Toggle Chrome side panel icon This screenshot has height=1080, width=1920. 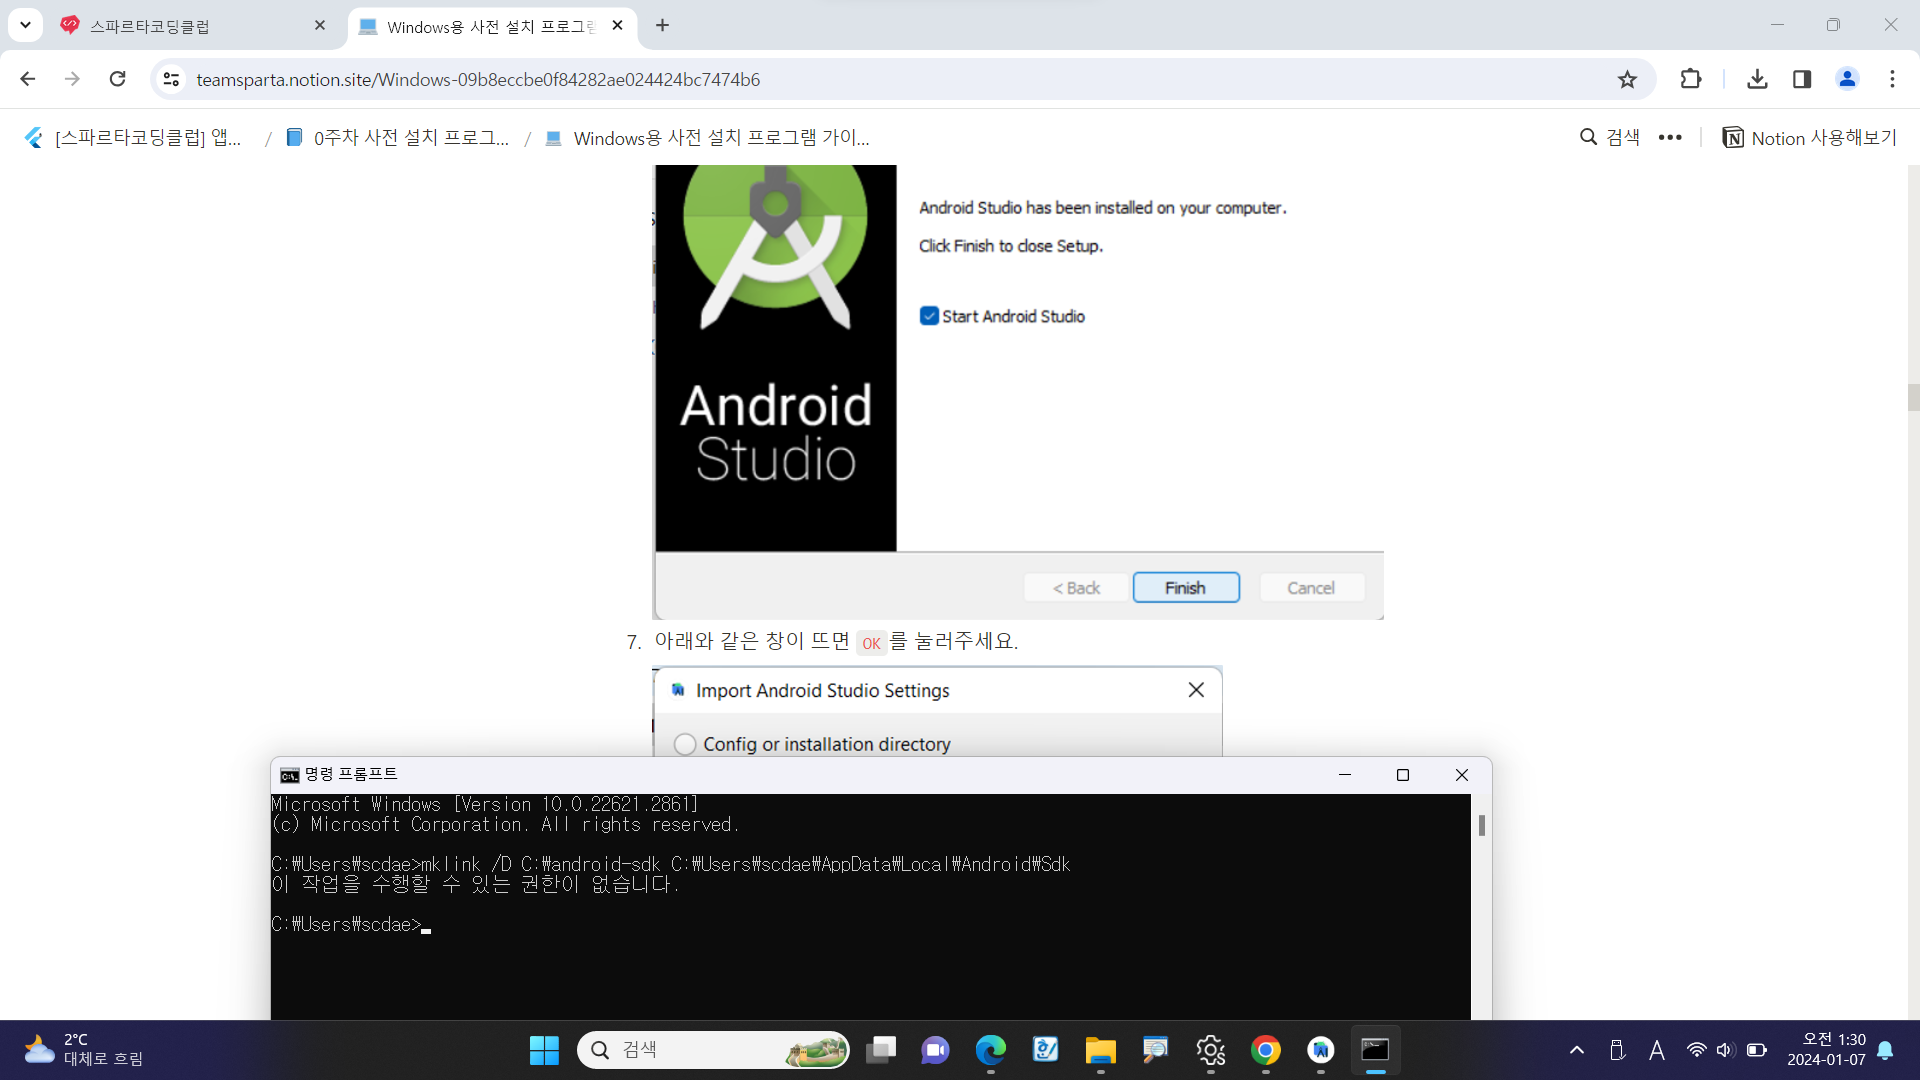coord(1802,79)
